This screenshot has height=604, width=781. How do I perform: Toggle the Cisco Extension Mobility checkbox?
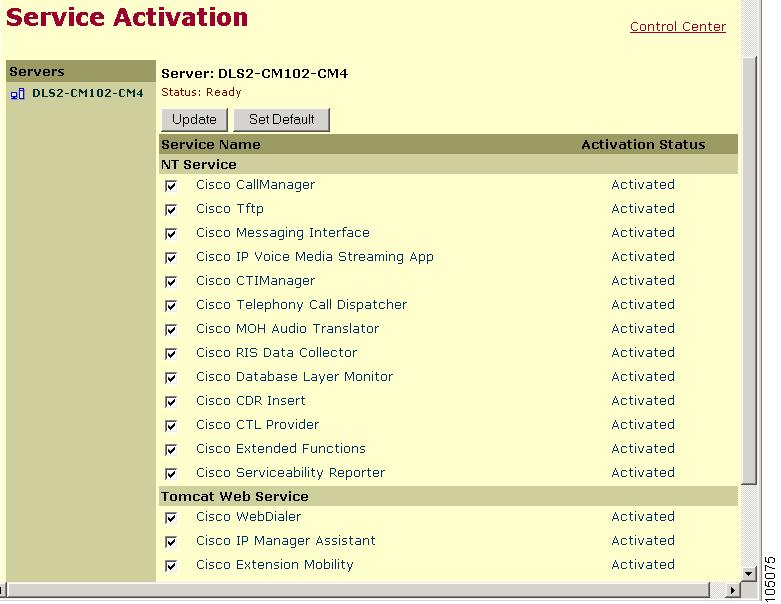[x=171, y=565]
